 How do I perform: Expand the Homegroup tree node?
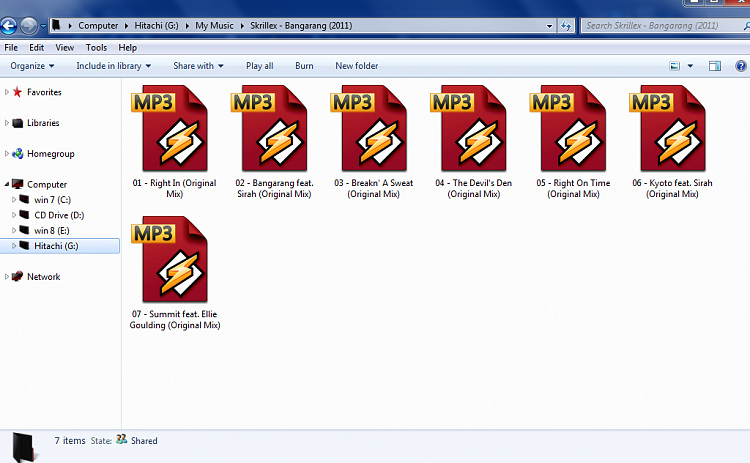click(x=7, y=154)
